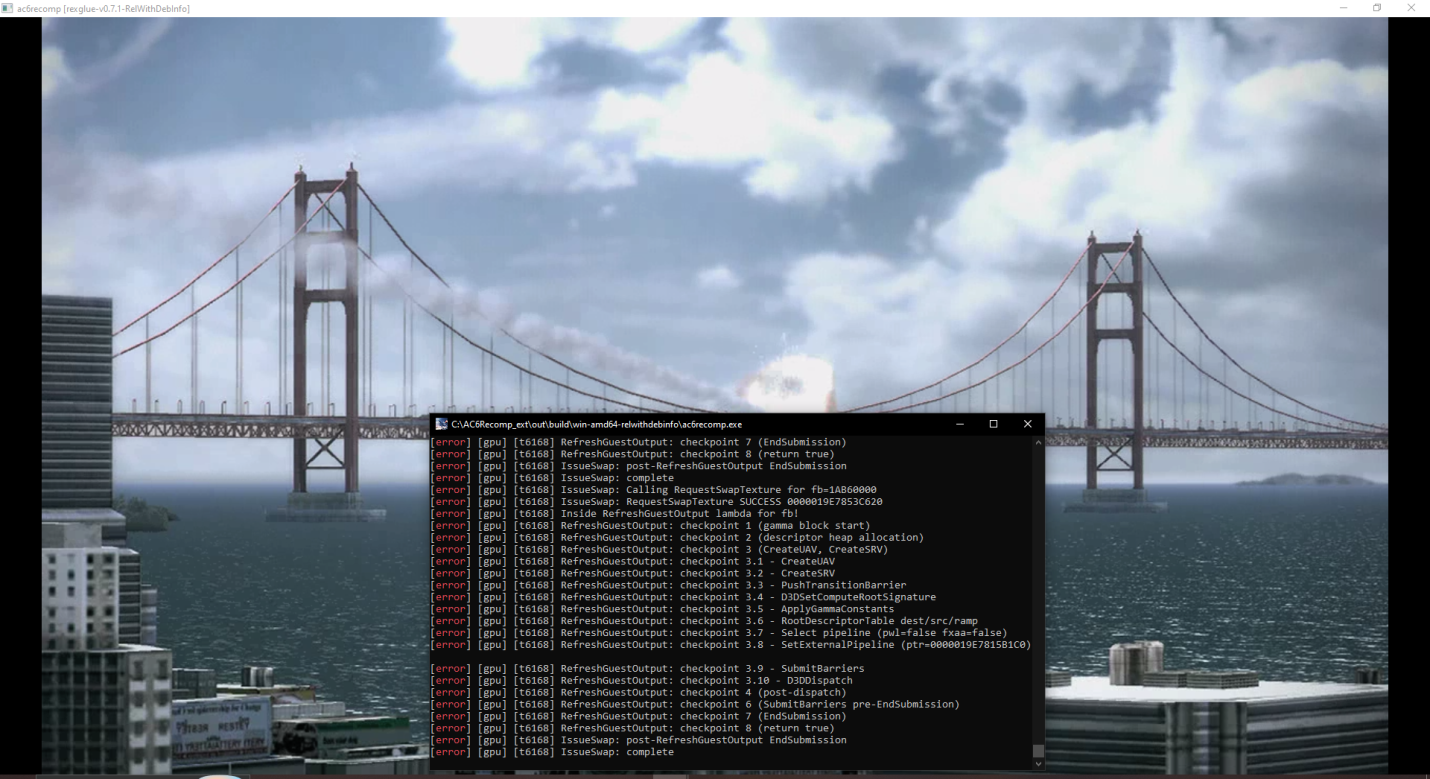Select the 'checkpoint 3.3 - PushTransitionBarrier' line
1430x779 pixels.
click(668, 585)
